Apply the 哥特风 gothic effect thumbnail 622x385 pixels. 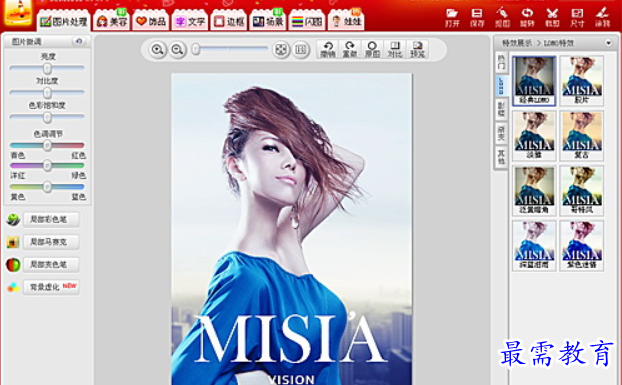point(582,191)
